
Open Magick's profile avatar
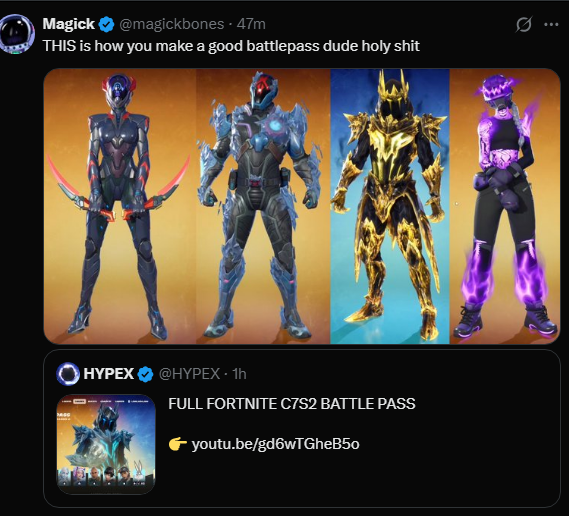(17, 34)
